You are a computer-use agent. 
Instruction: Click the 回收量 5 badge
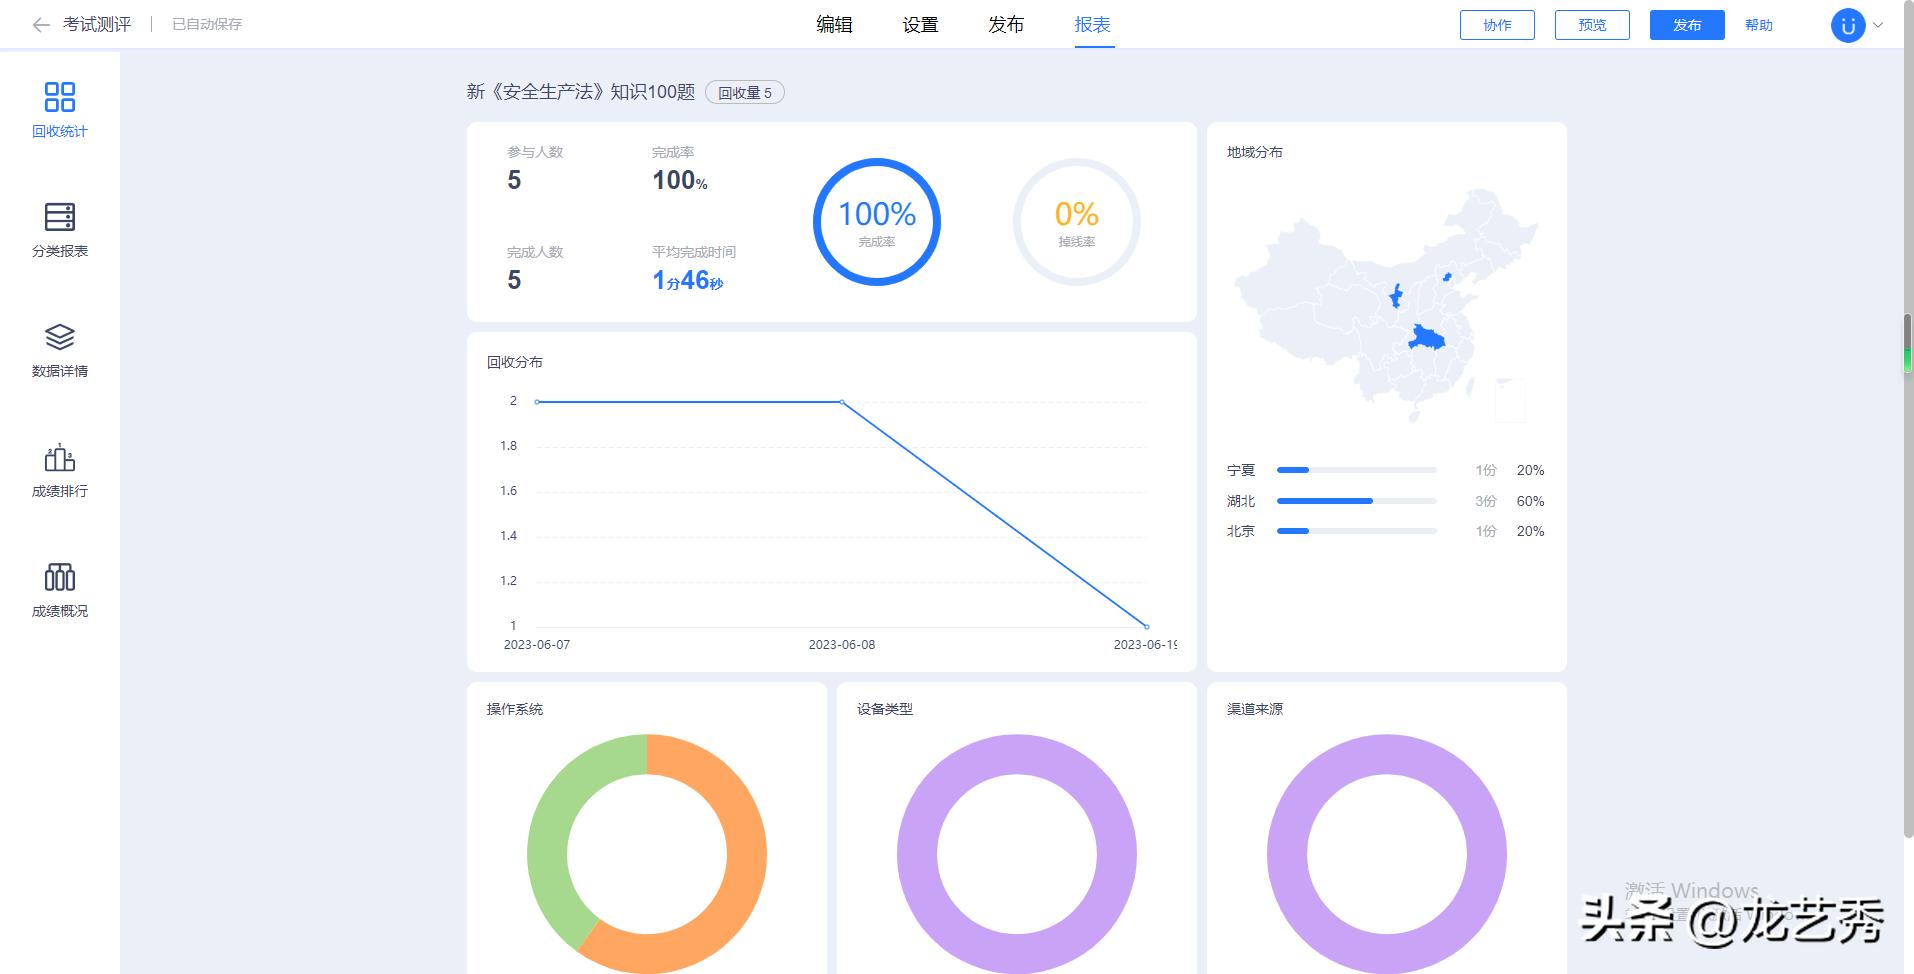point(746,92)
